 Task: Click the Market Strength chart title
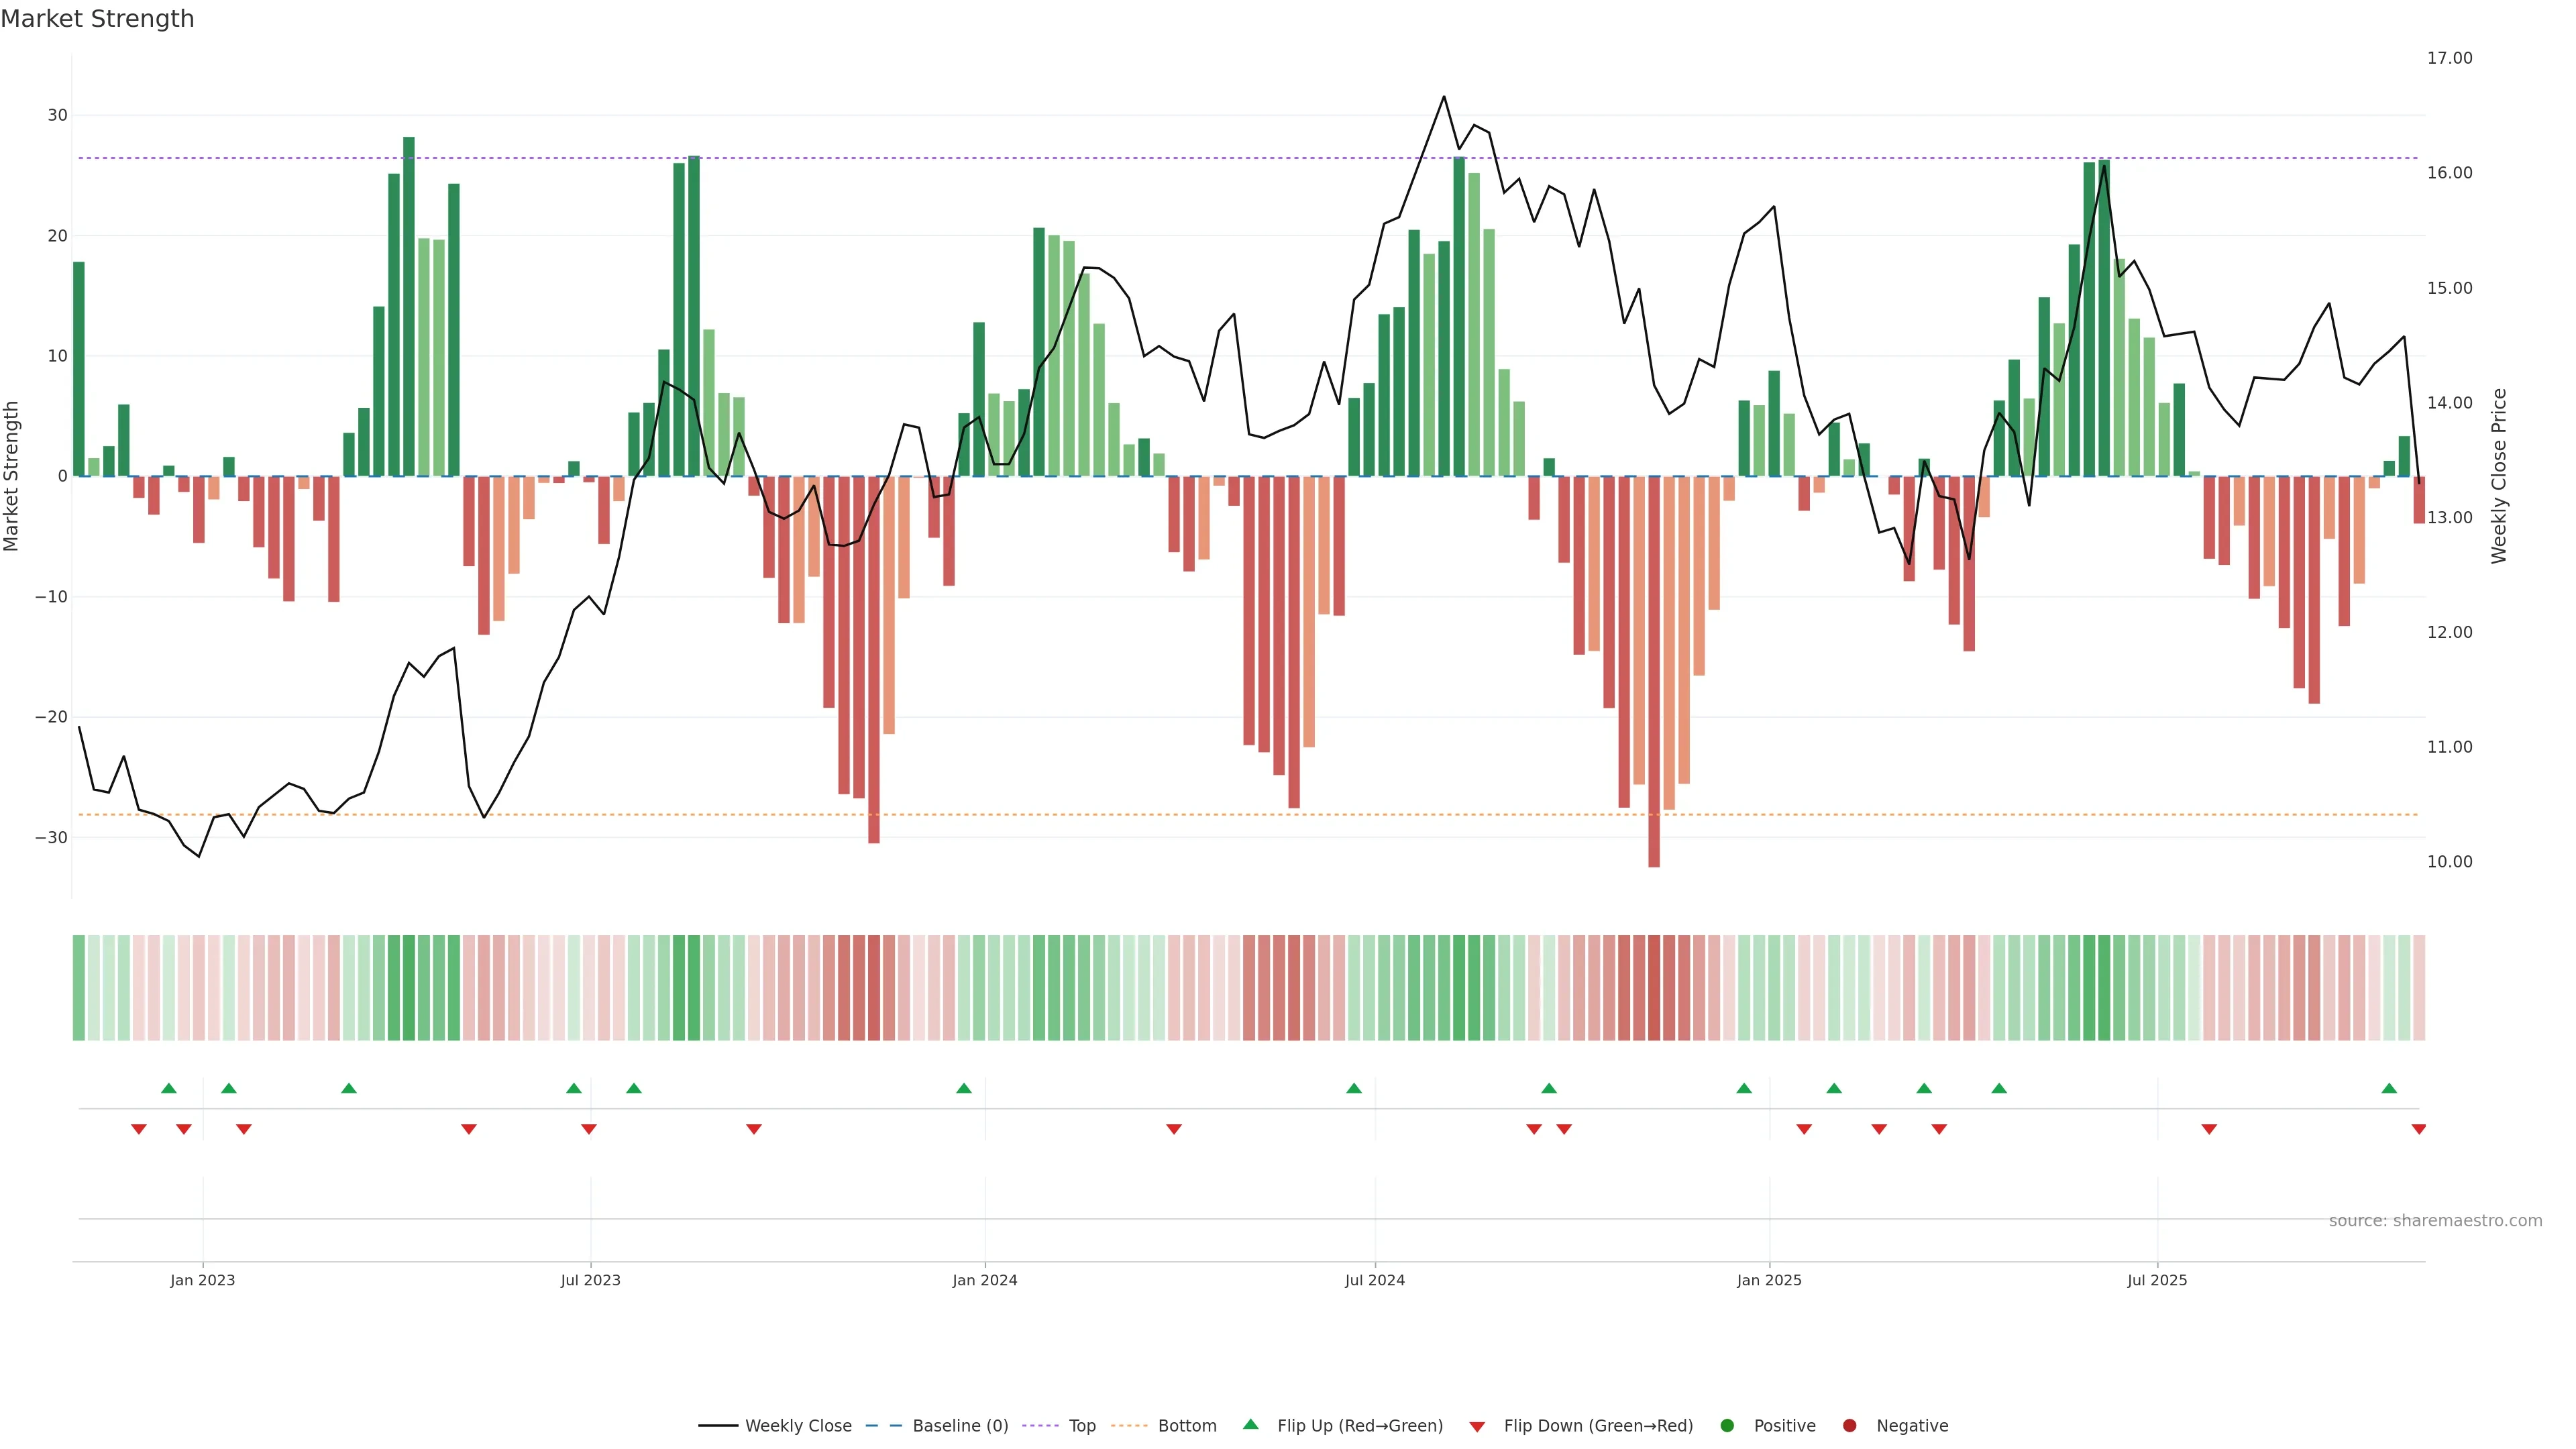[x=97, y=19]
